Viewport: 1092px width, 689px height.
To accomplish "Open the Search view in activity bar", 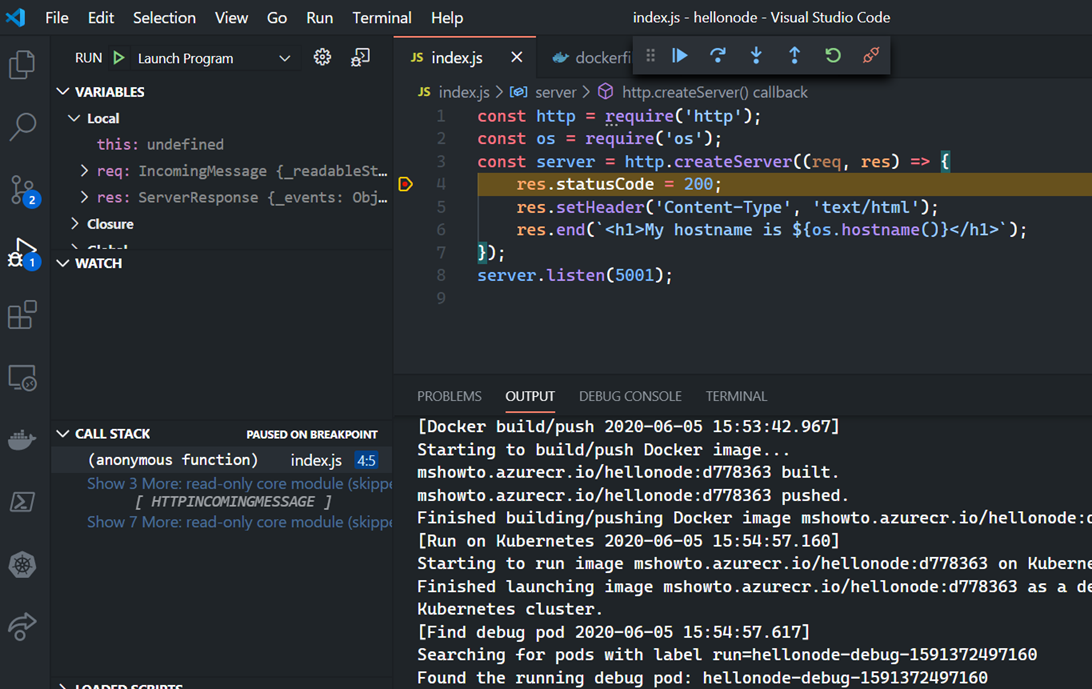I will click(x=22, y=127).
